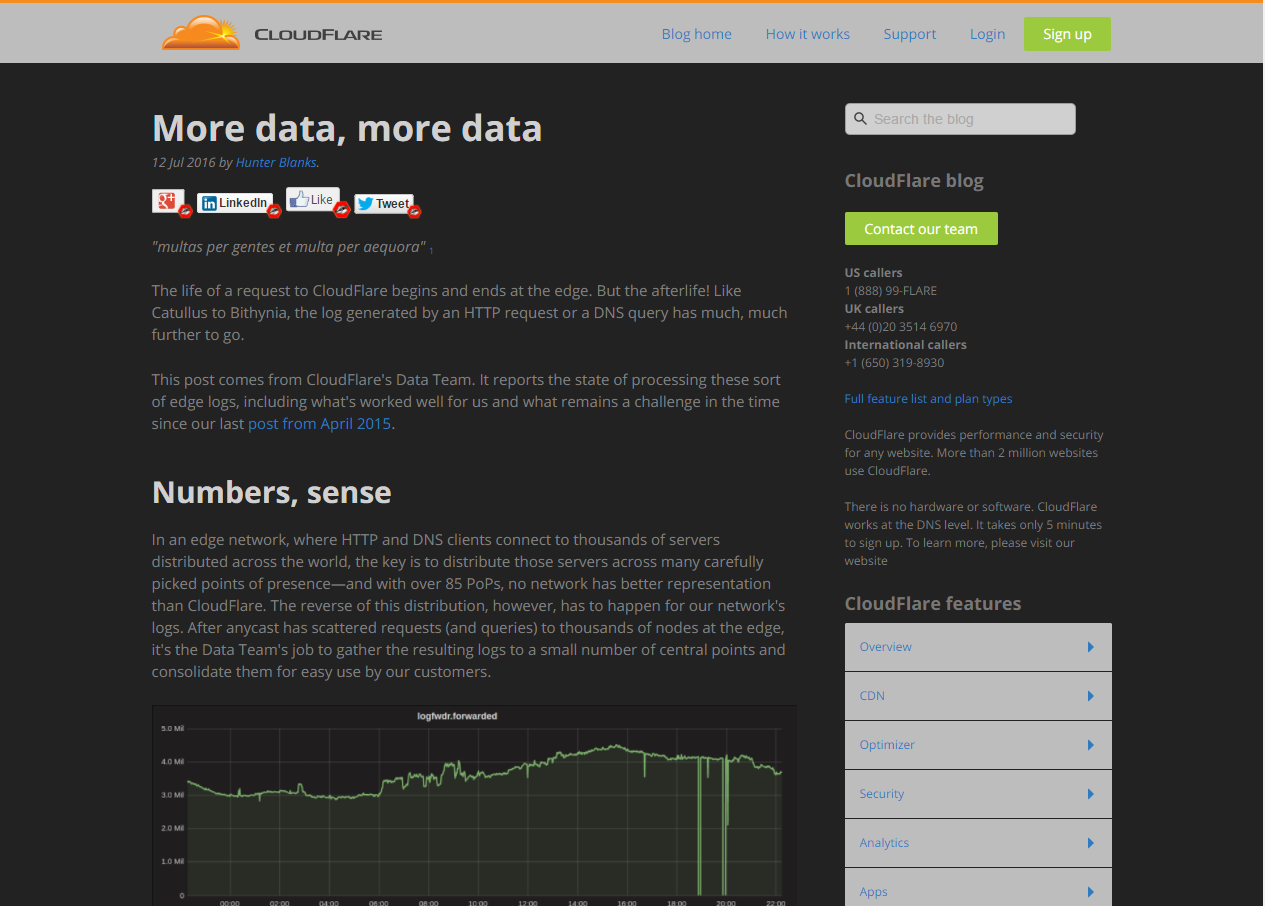Click the Contact our team button
Viewport: 1265px width, 906px height.
click(x=921, y=228)
